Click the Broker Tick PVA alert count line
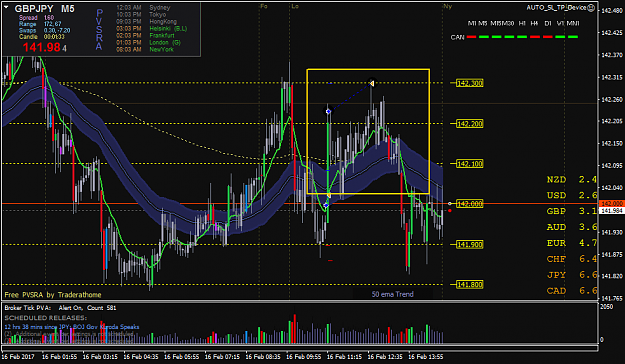Image resolution: width=625 pixels, height=364 pixels. (x=60, y=308)
